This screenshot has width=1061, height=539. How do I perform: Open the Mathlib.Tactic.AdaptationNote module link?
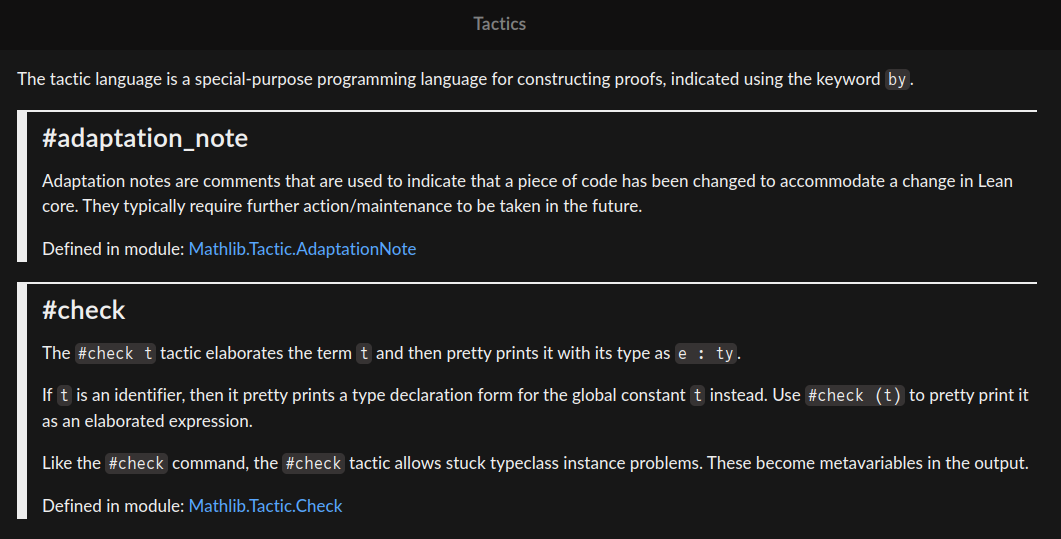(302, 249)
